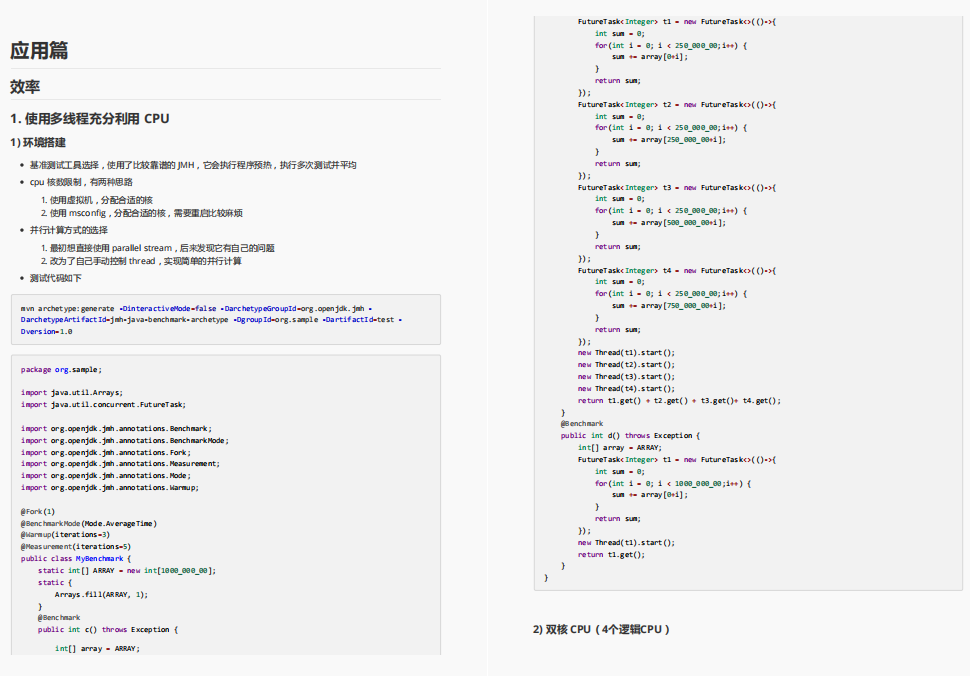The height and width of the screenshot is (676, 970).
Task: Click @BenchmarkMode(Mode.AverageTime) annotation
Action: click(88, 523)
